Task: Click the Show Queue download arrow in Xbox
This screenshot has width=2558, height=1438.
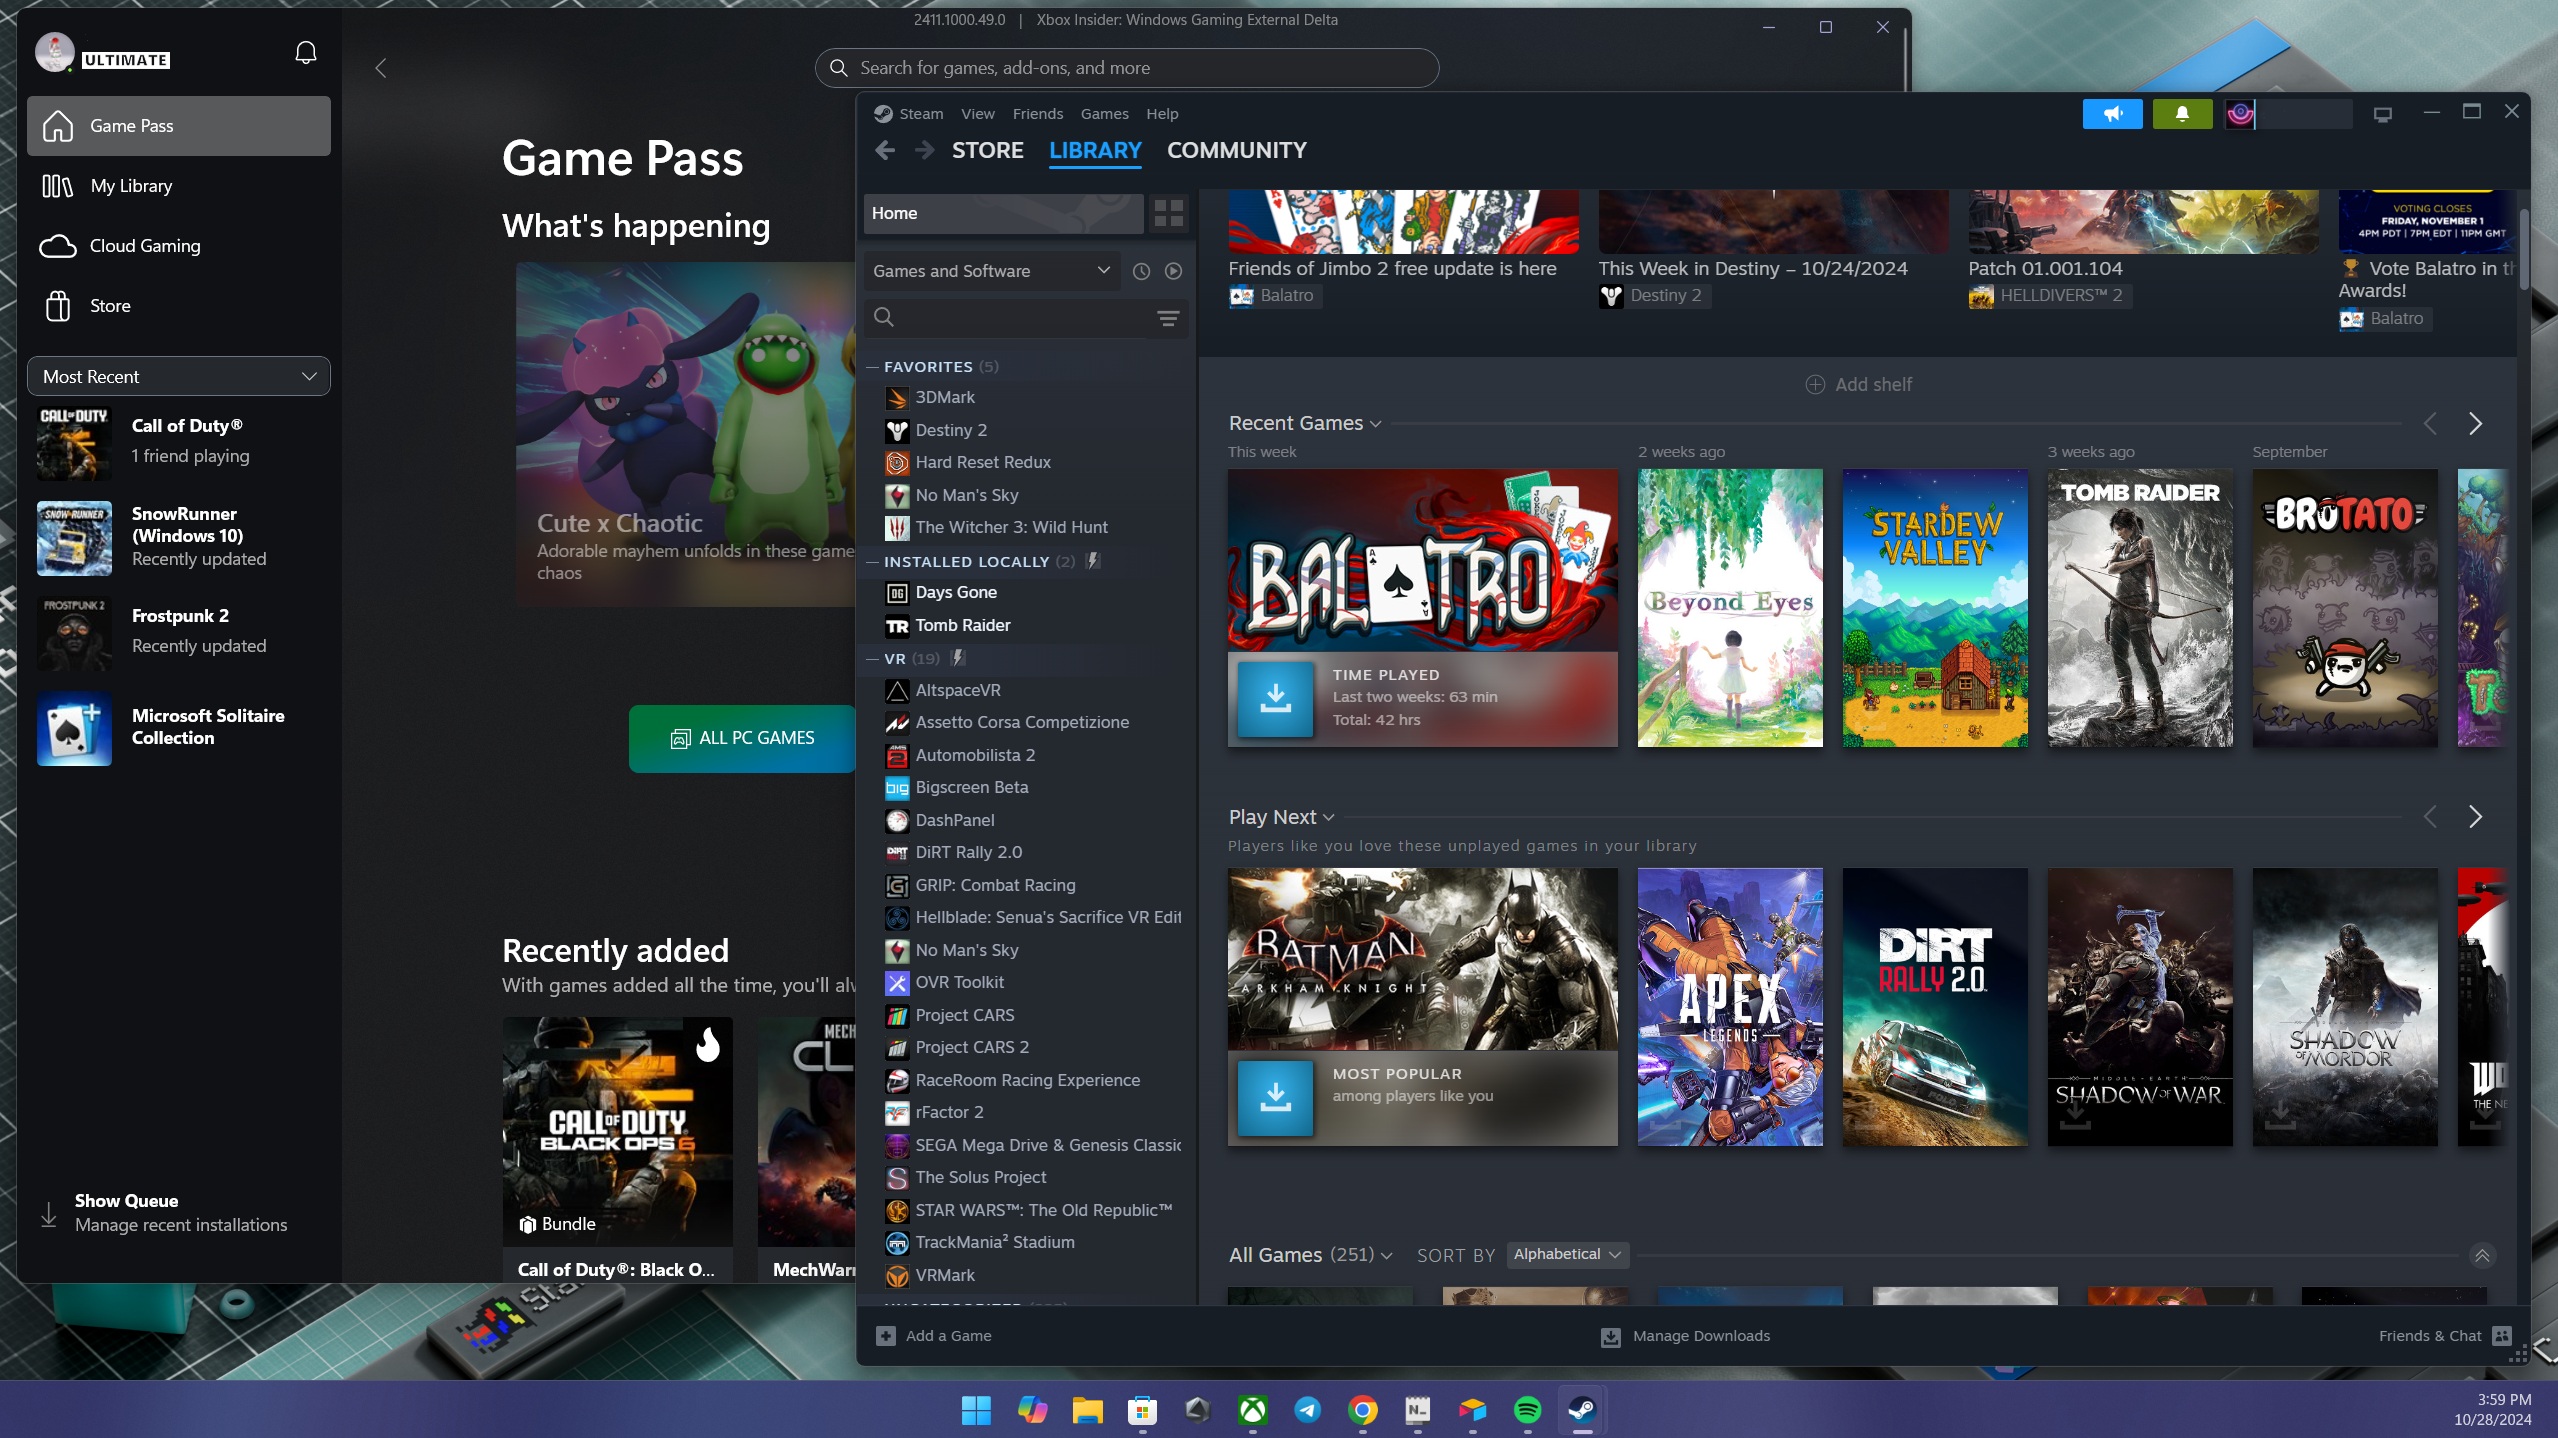Action: pyautogui.click(x=48, y=1212)
